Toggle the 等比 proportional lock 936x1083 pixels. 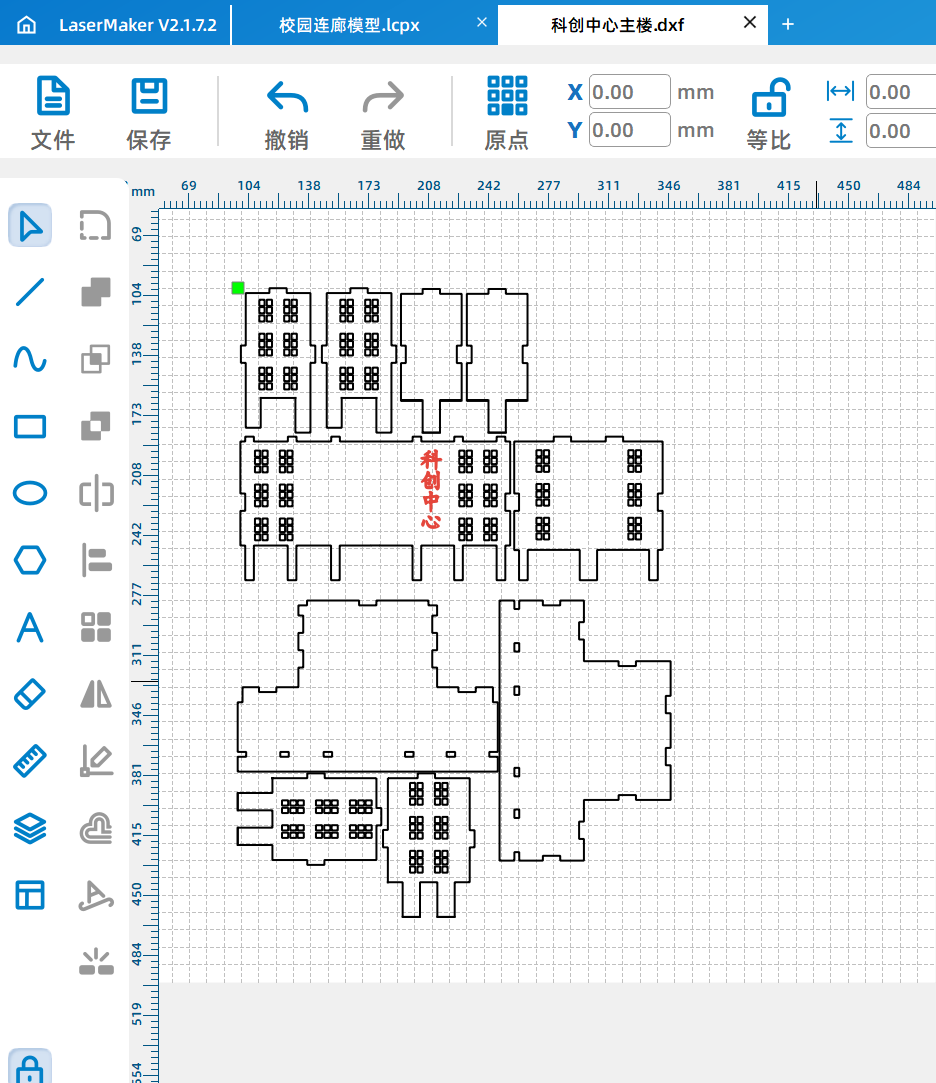click(769, 113)
